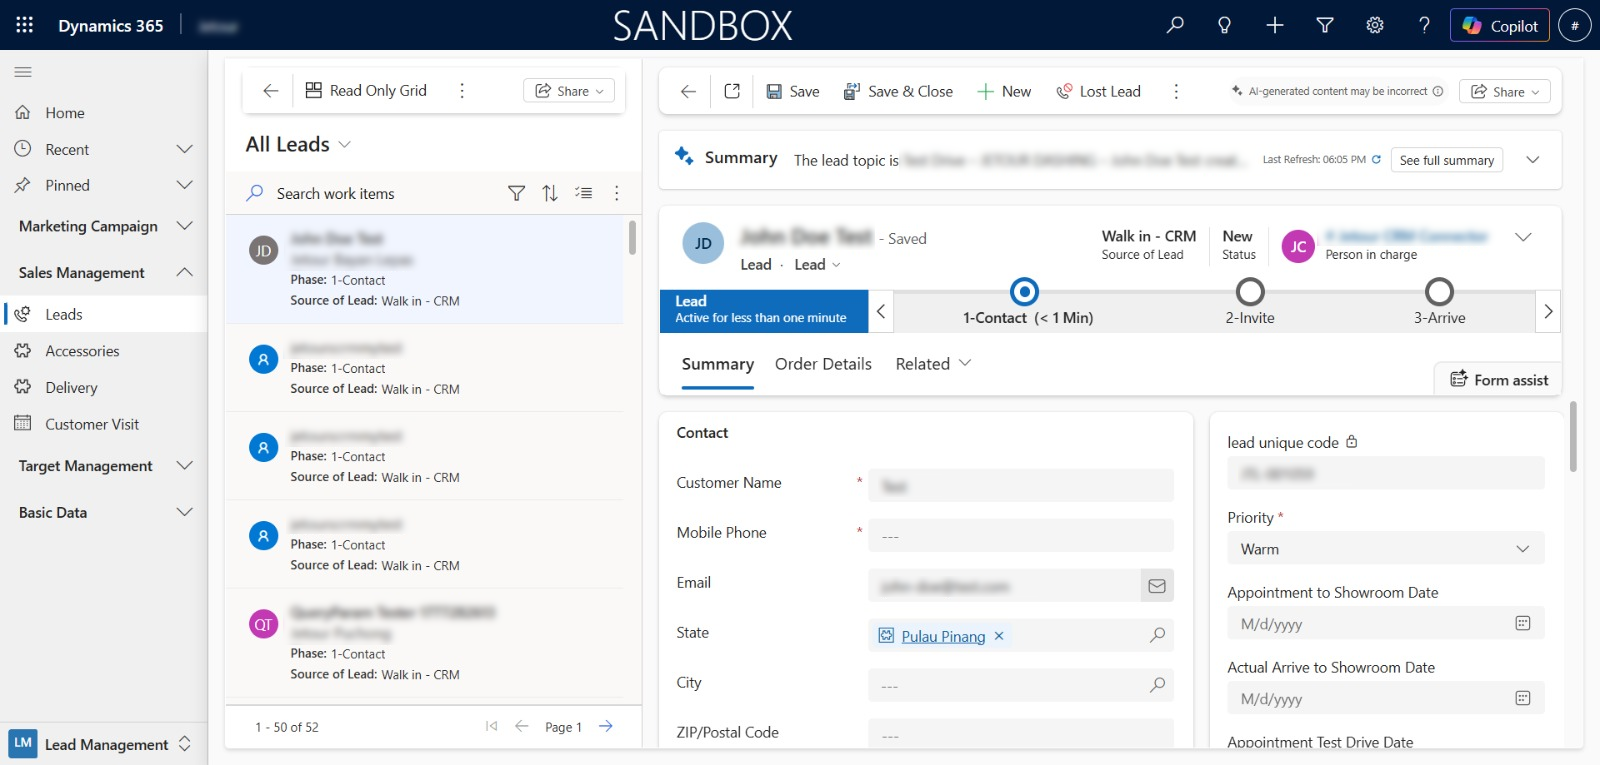Click the Appointment to Showroom Date field
The image size is (1600, 765).
(x=1385, y=624)
